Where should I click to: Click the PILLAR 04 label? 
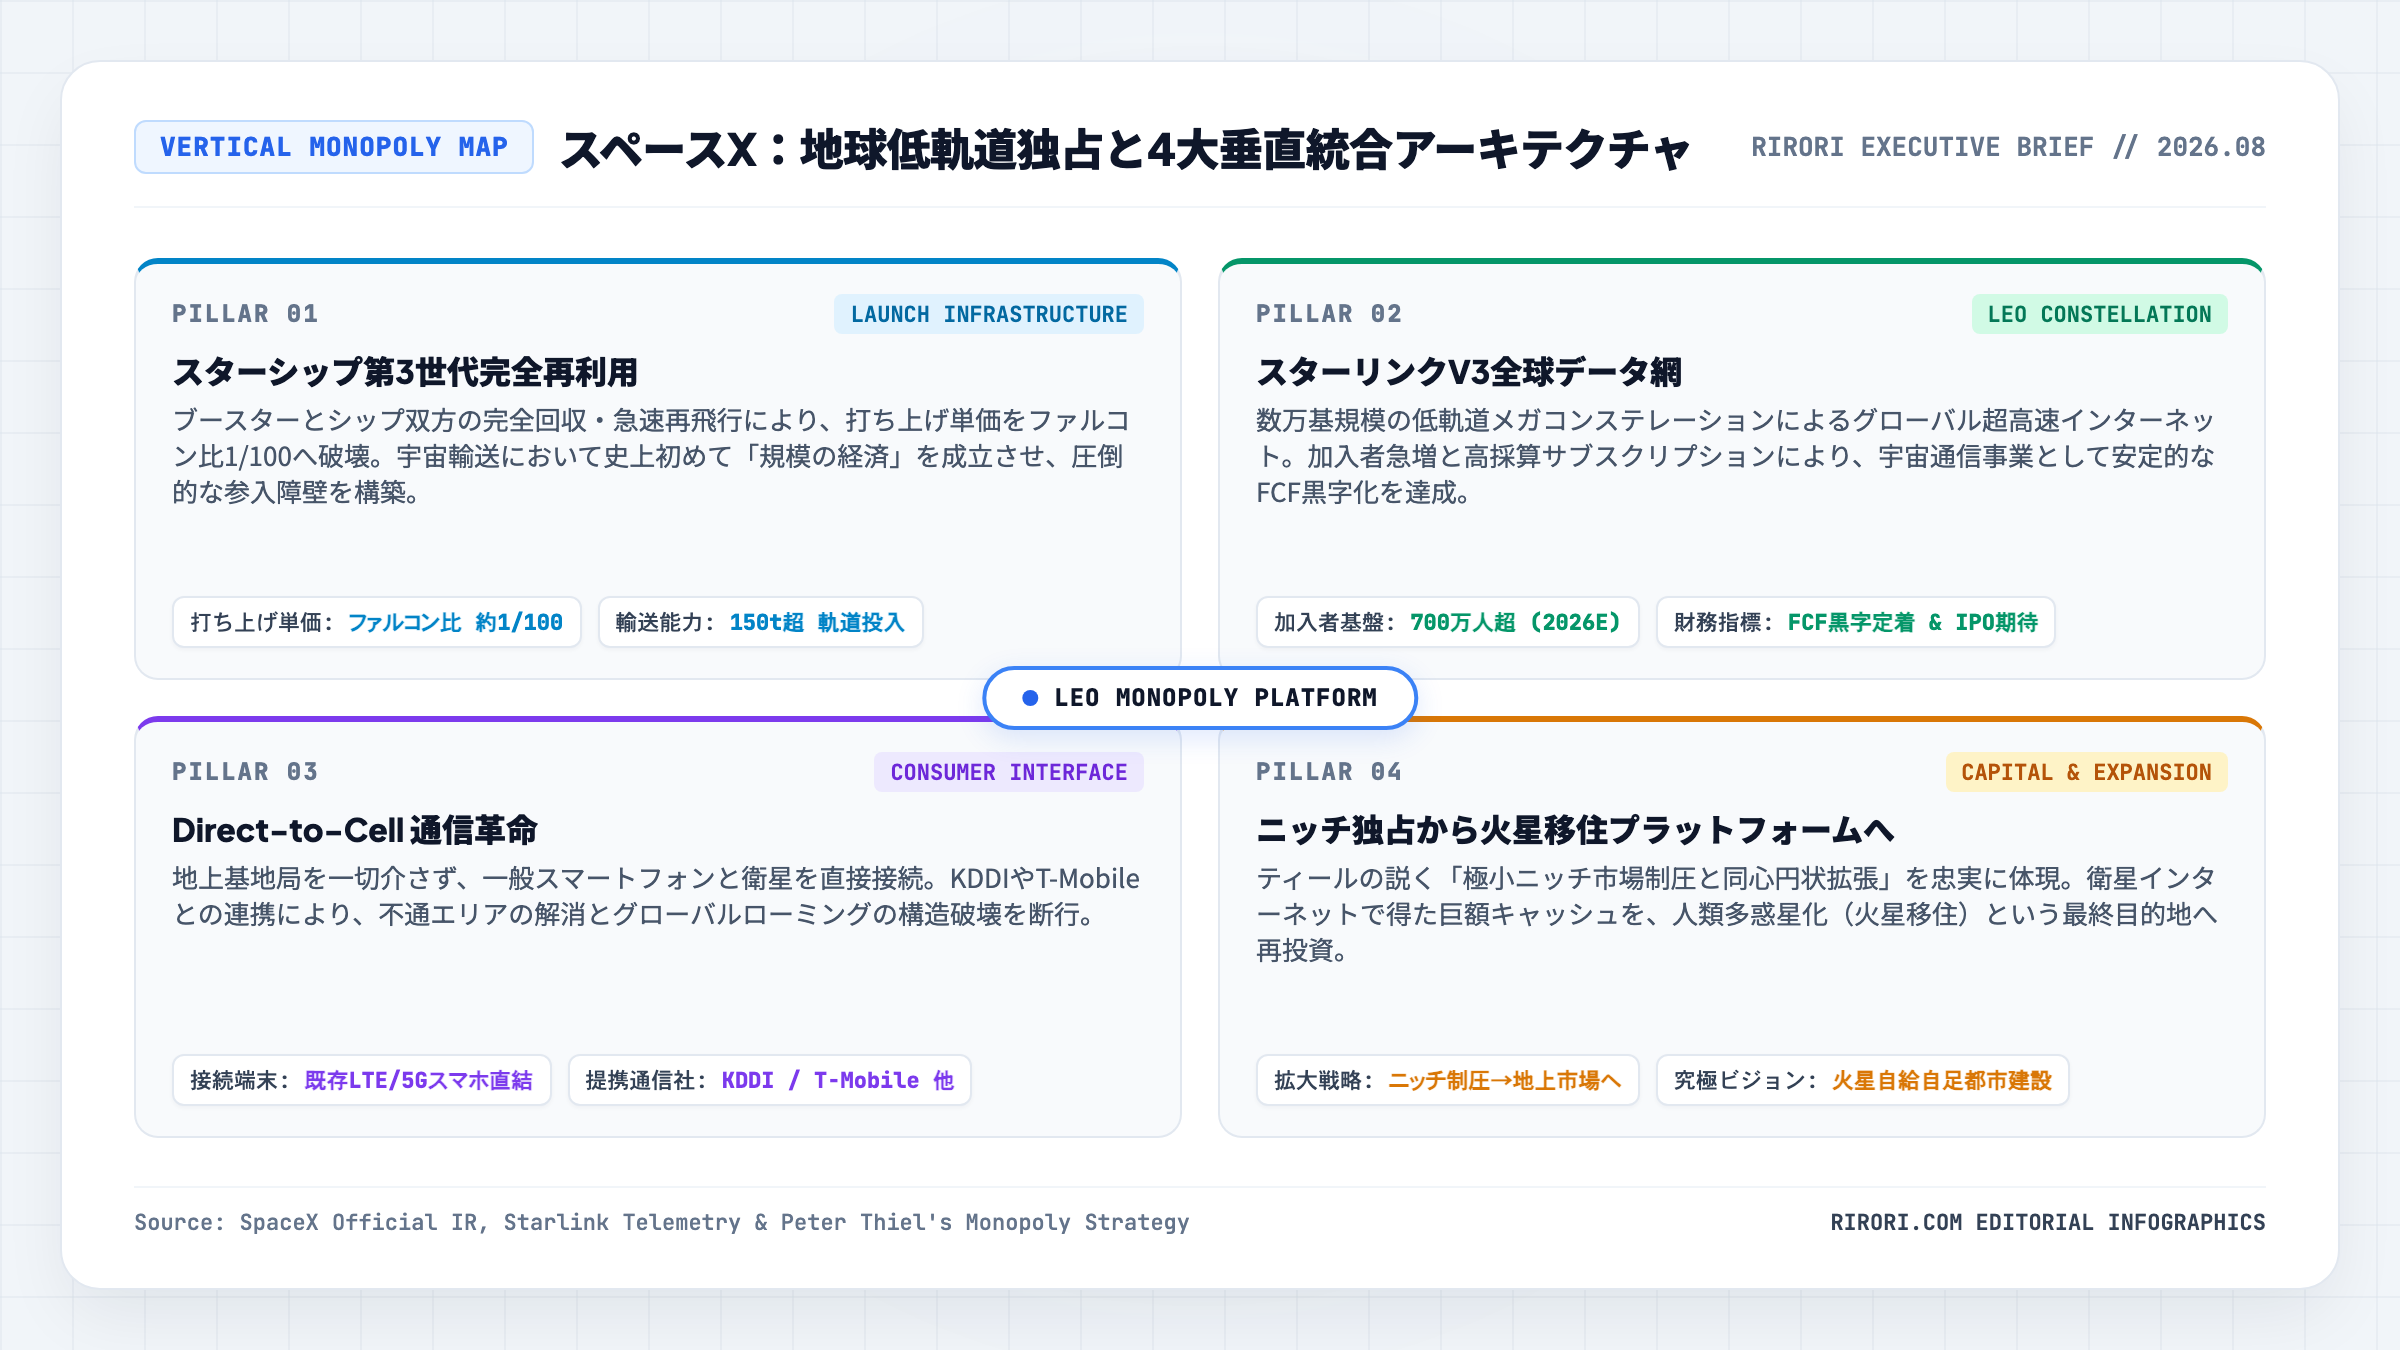[1329, 772]
